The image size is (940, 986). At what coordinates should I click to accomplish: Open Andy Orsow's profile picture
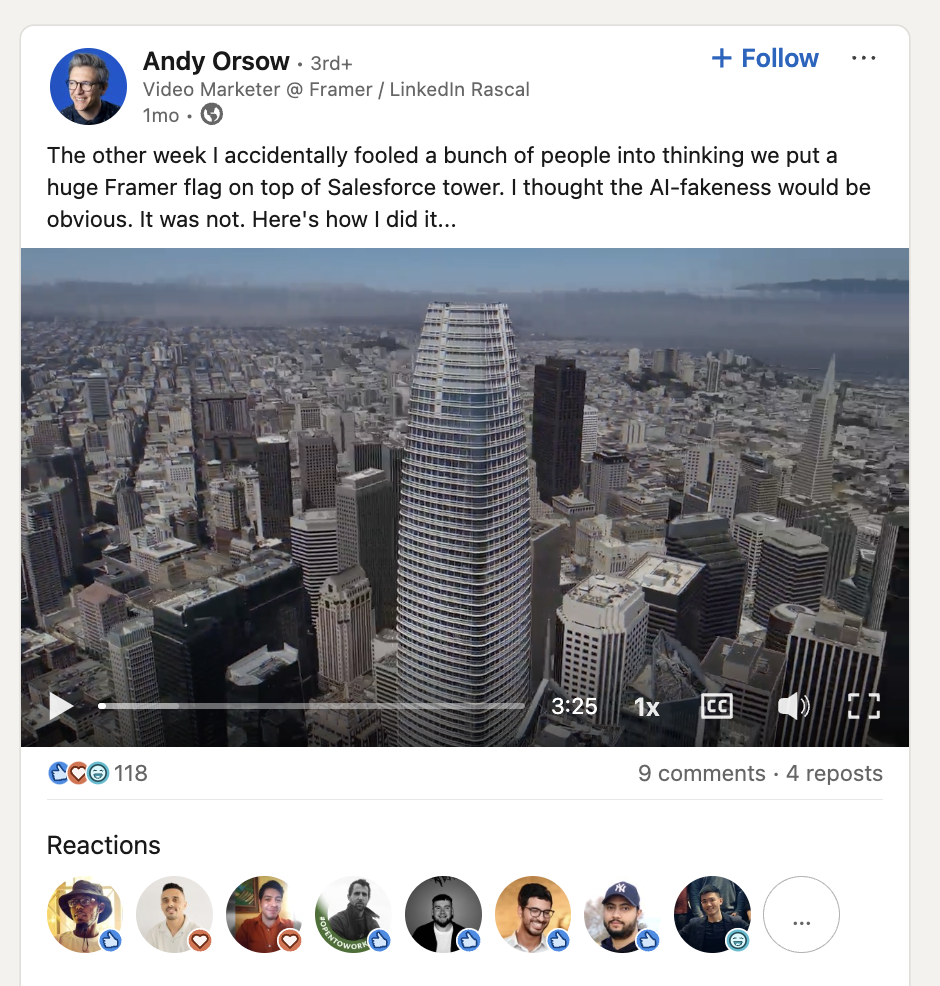click(88, 87)
